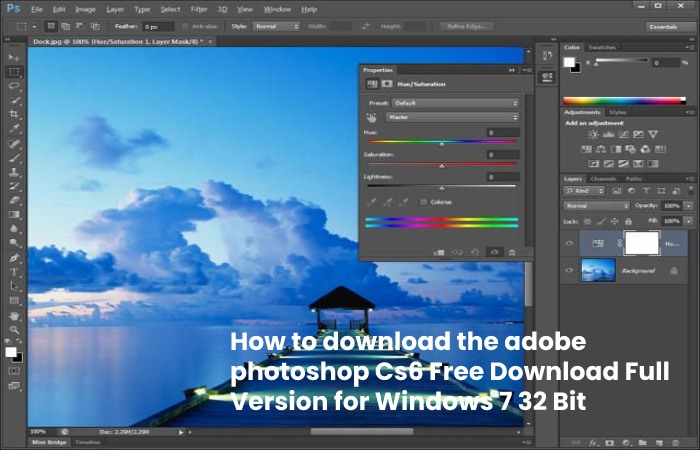Select the Rectangular Marquee tool in toolbox
This screenshot has width=700, height=450.
(x=14, y=72)
